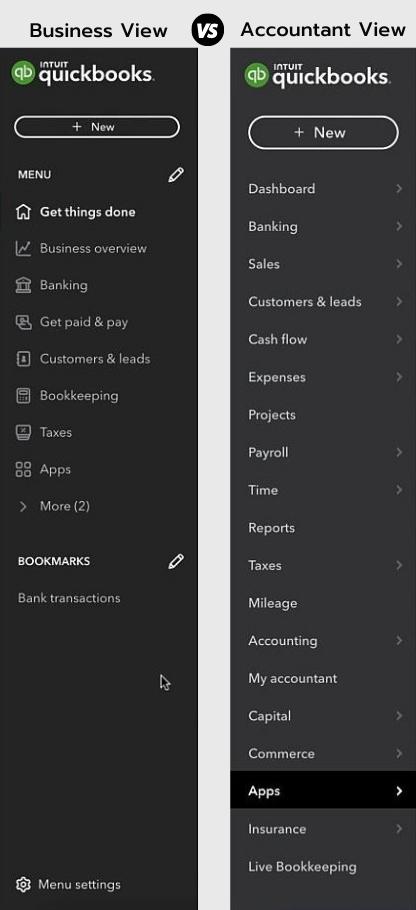Click the Customers & leads contact icon

click(23, 359)
